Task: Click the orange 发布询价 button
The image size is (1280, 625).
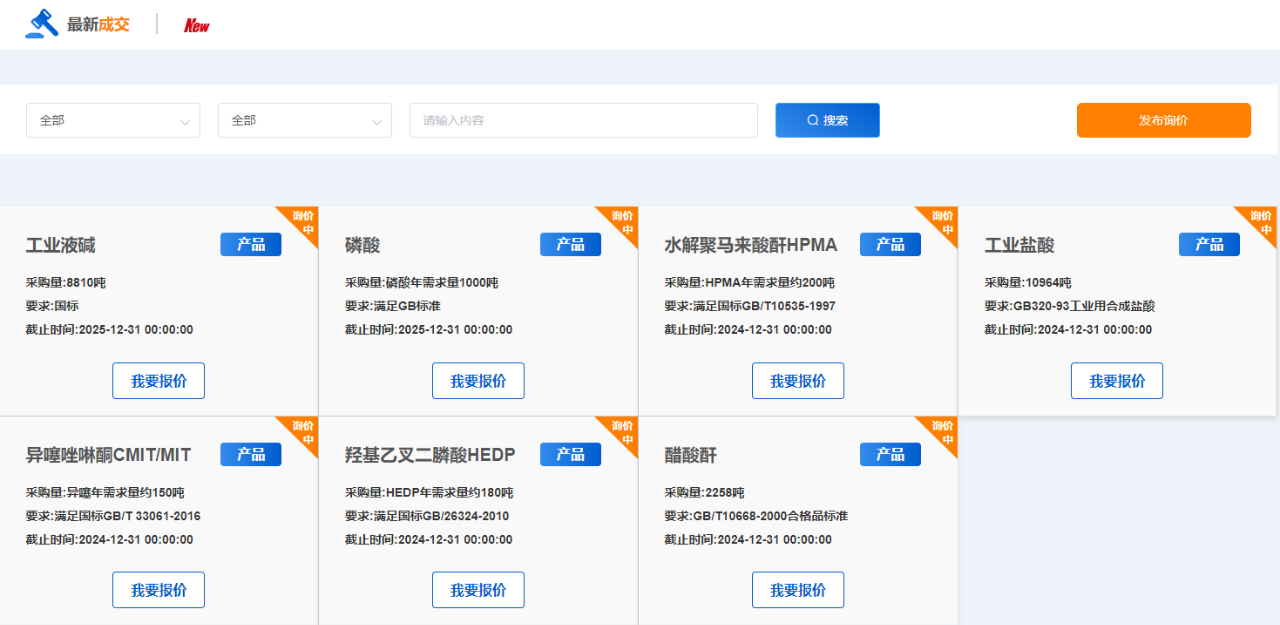Action: click(x=1163, y=120)
